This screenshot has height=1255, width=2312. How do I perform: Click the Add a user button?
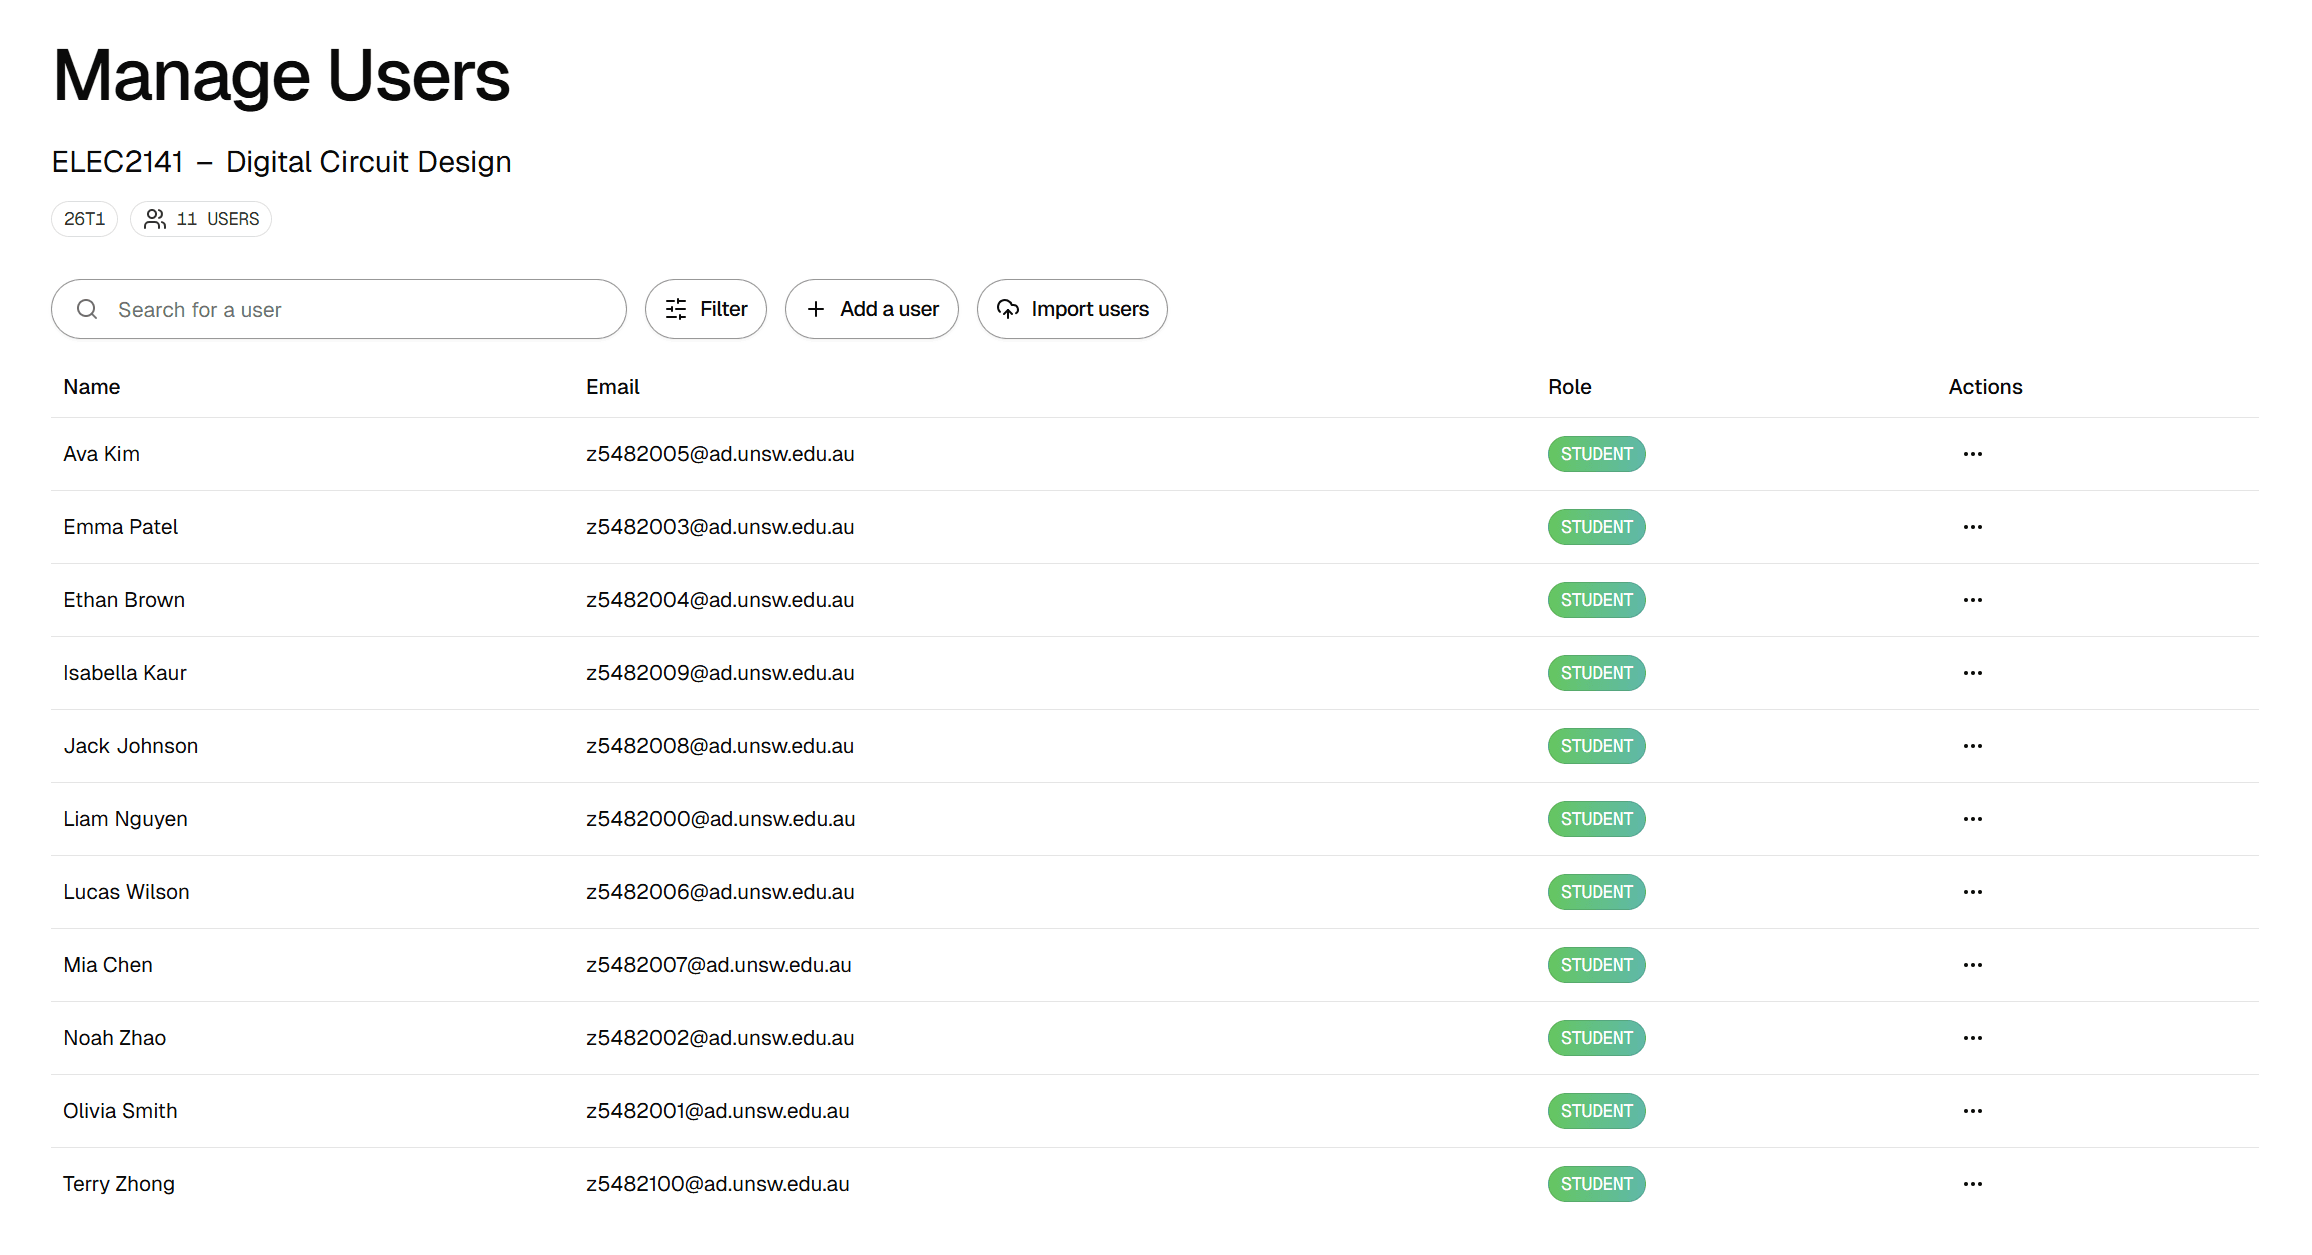(x=871, y=309)
